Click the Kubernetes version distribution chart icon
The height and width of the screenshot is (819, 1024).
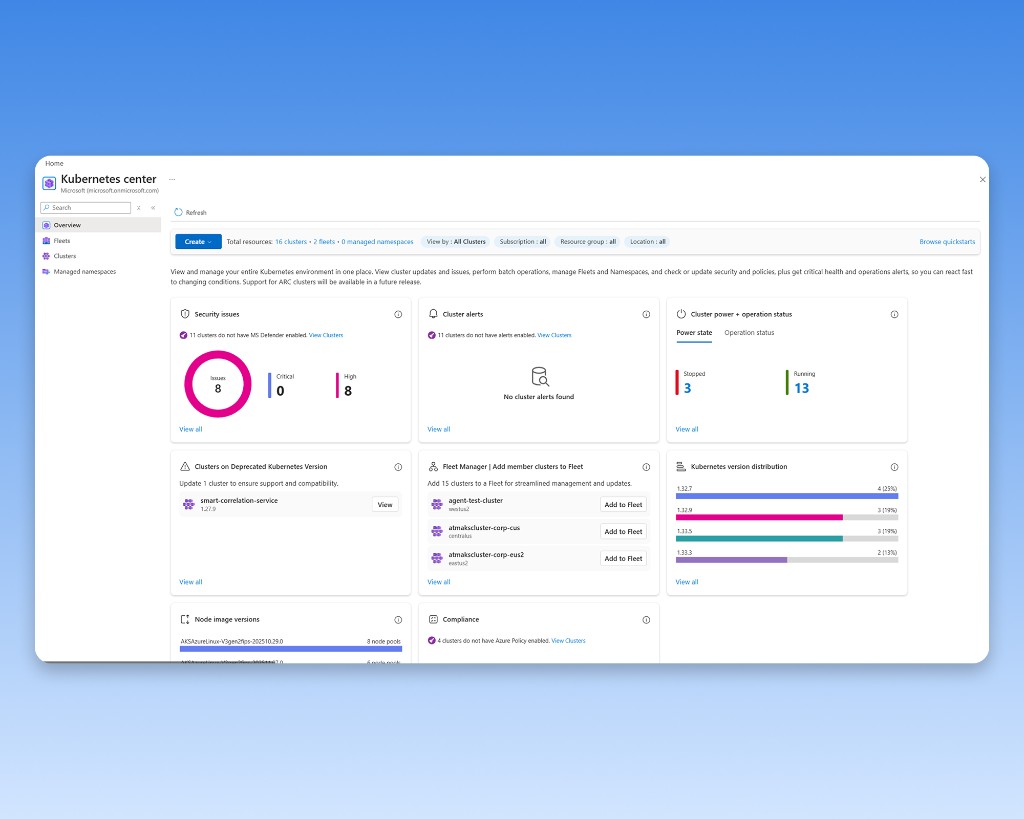[681, 466]
